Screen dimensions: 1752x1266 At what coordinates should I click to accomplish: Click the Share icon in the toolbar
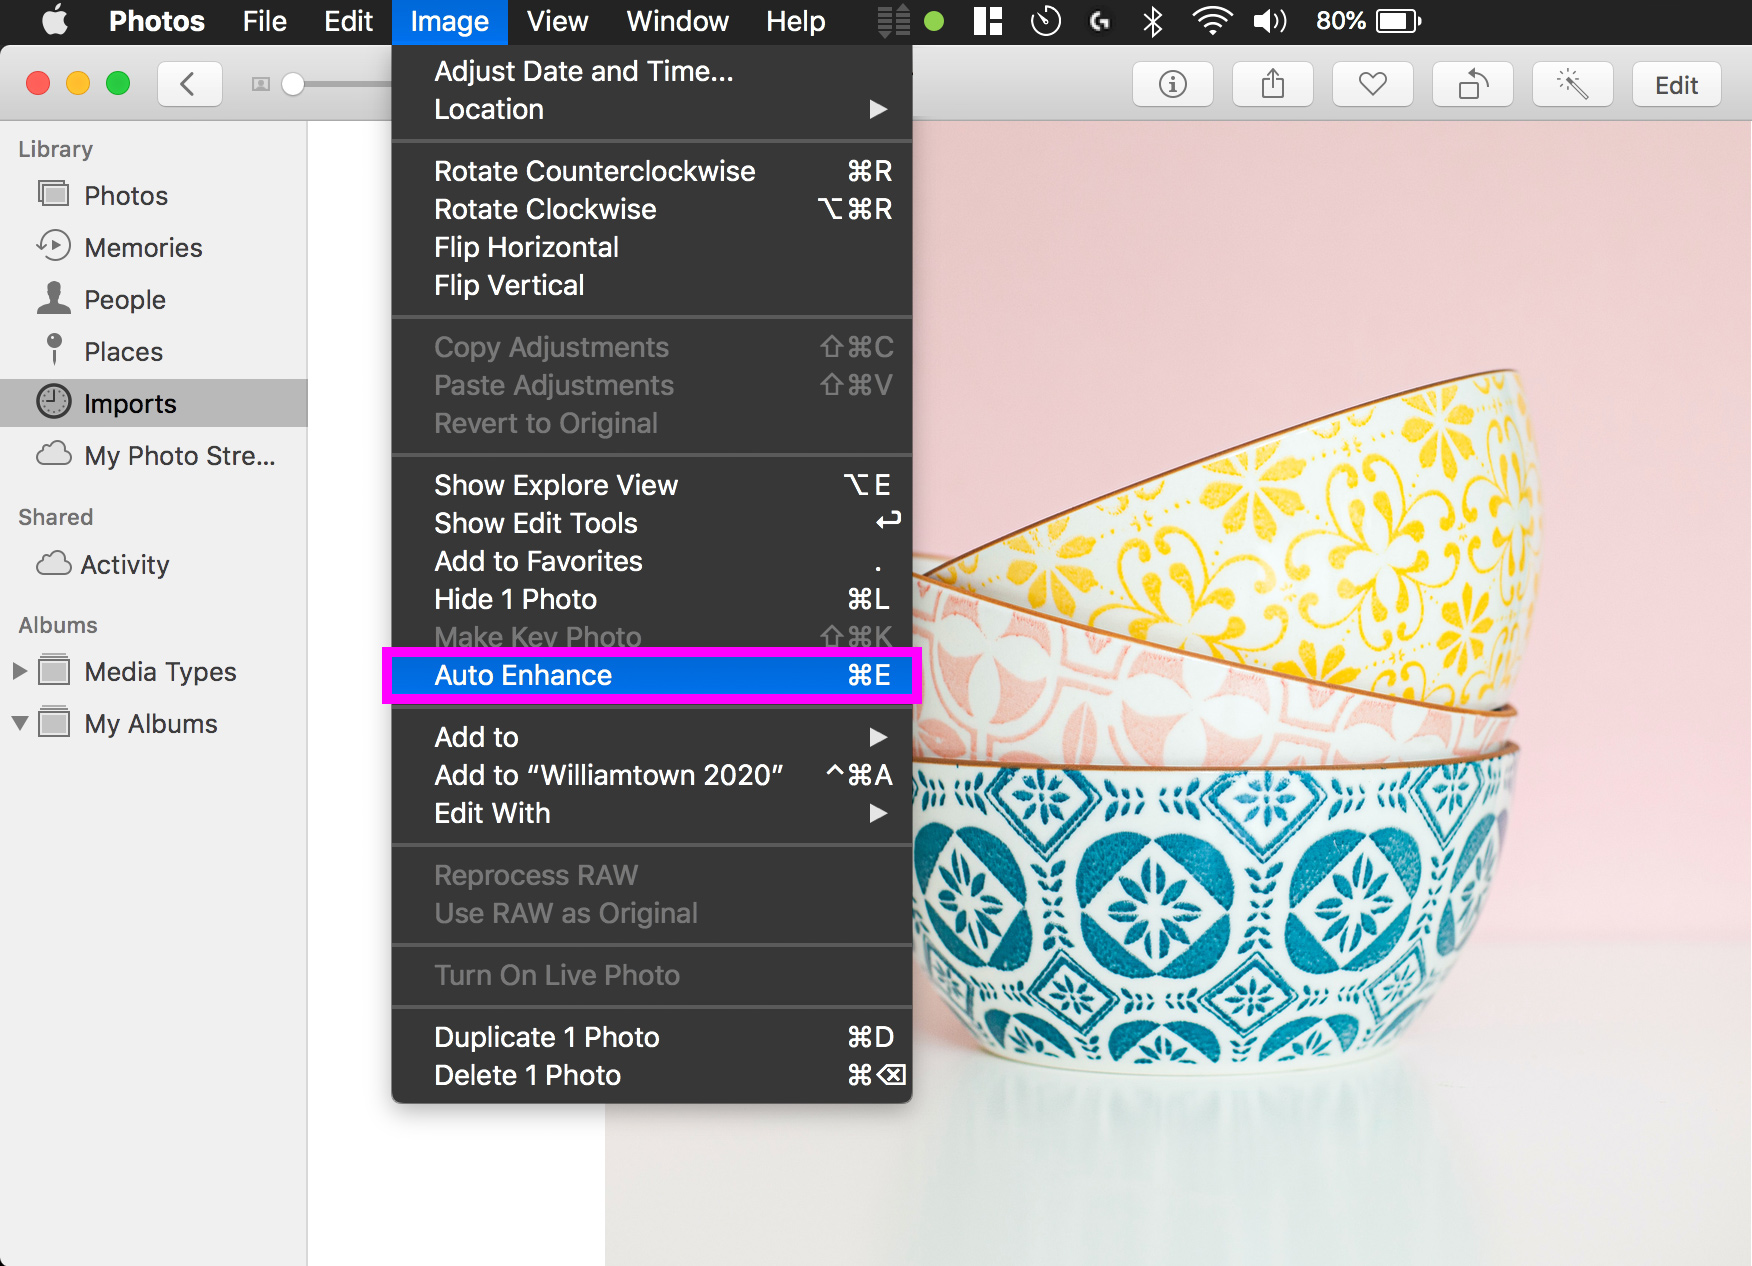[1272, 84]
